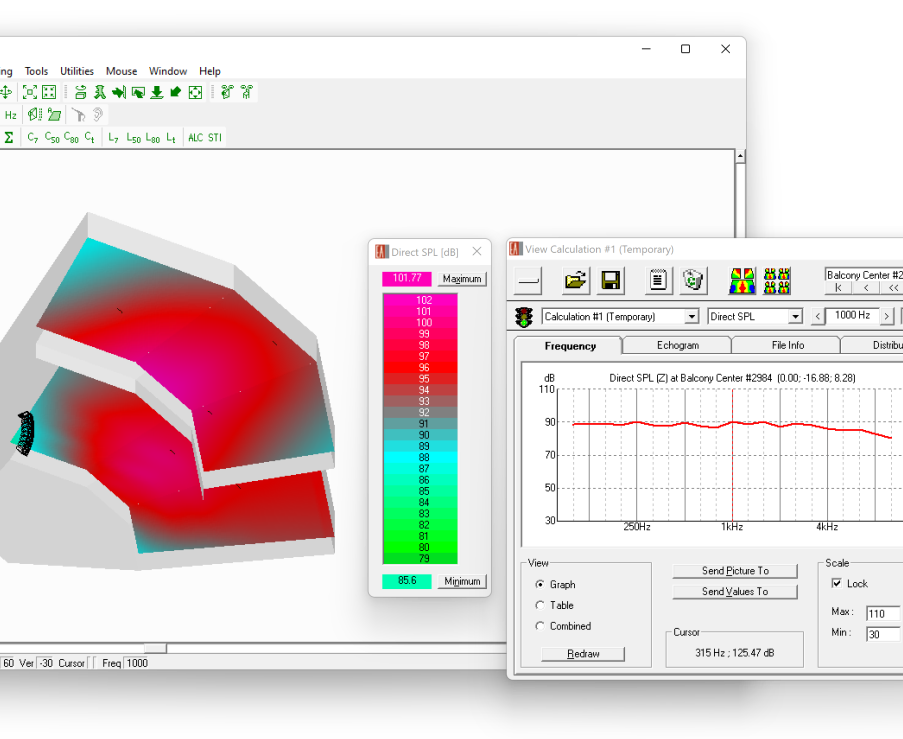Switch to the Echogram tab
Image resolution: width=903 pixels, height=739 pixels.
[677, 345]
